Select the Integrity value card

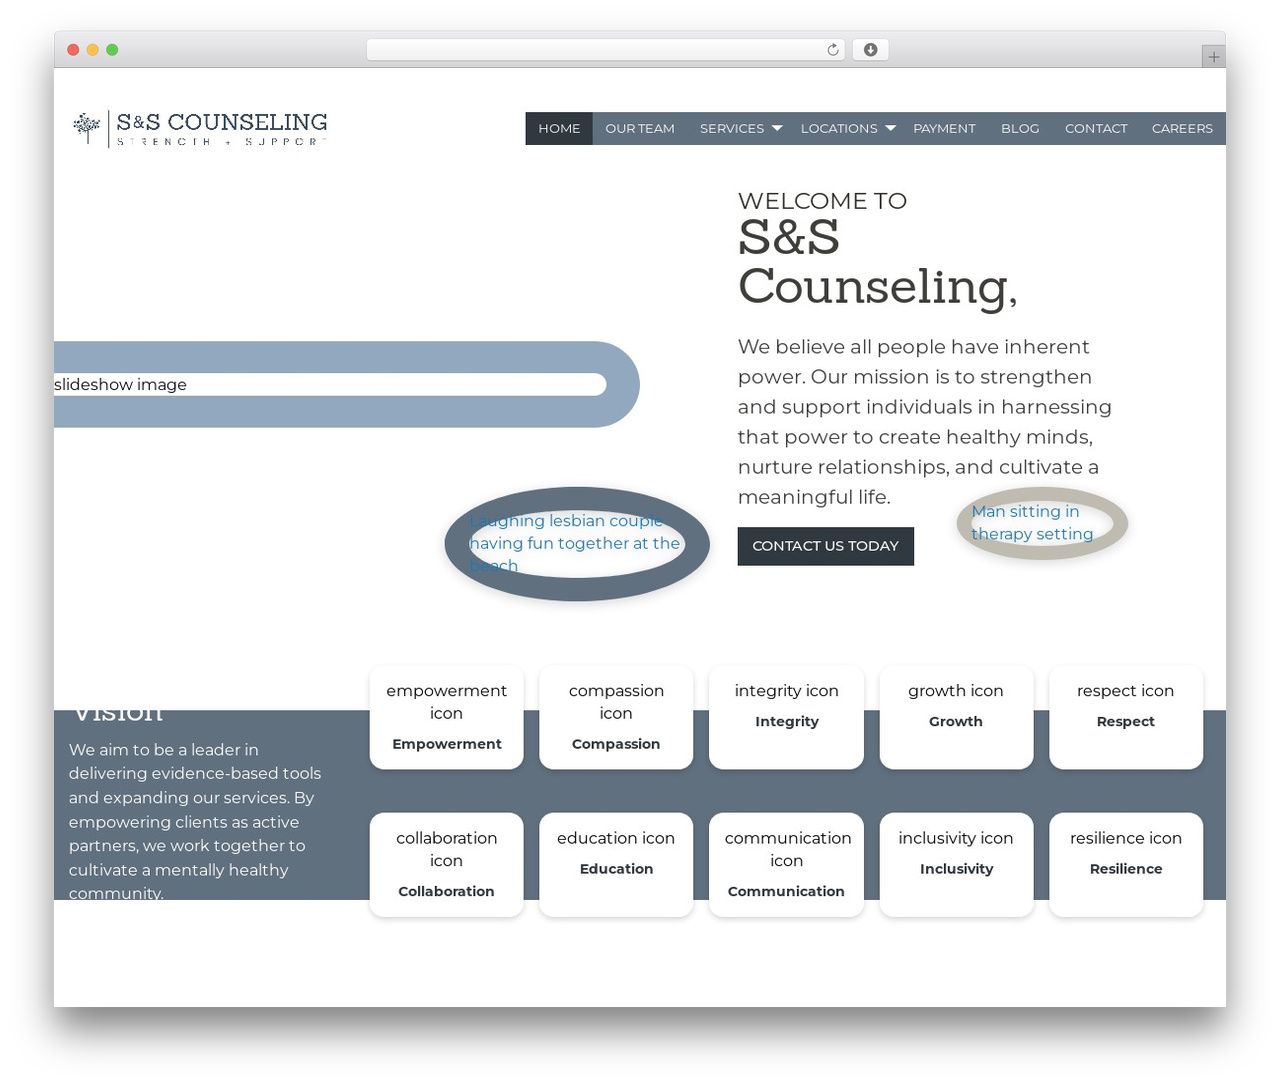click(786, 717)
